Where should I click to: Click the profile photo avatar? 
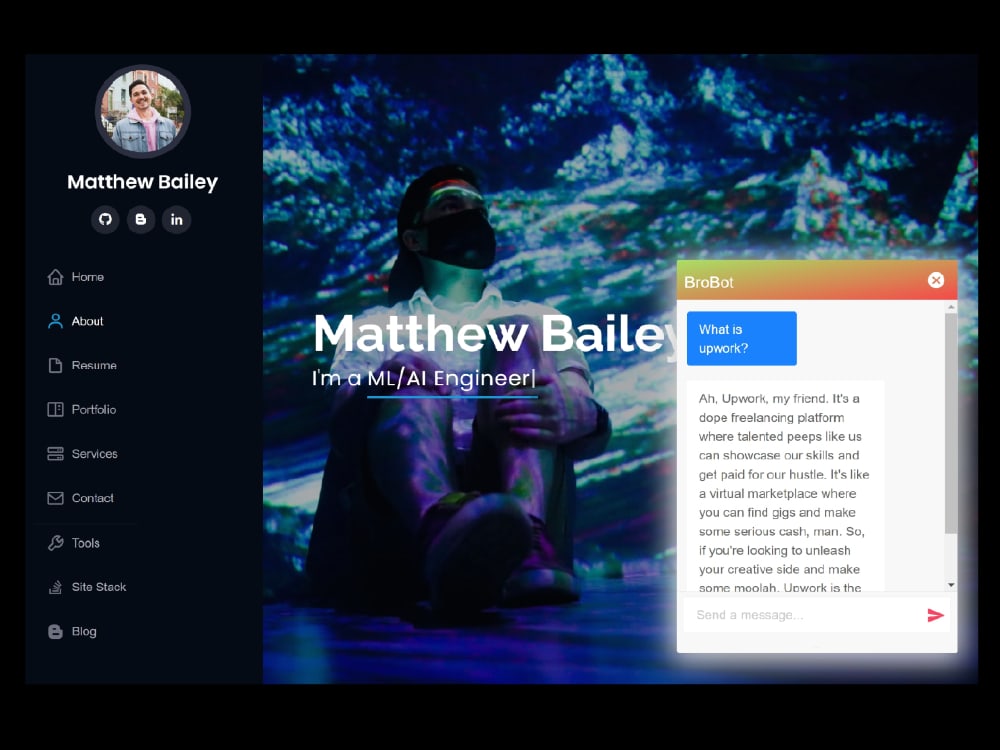click(143, 111)
